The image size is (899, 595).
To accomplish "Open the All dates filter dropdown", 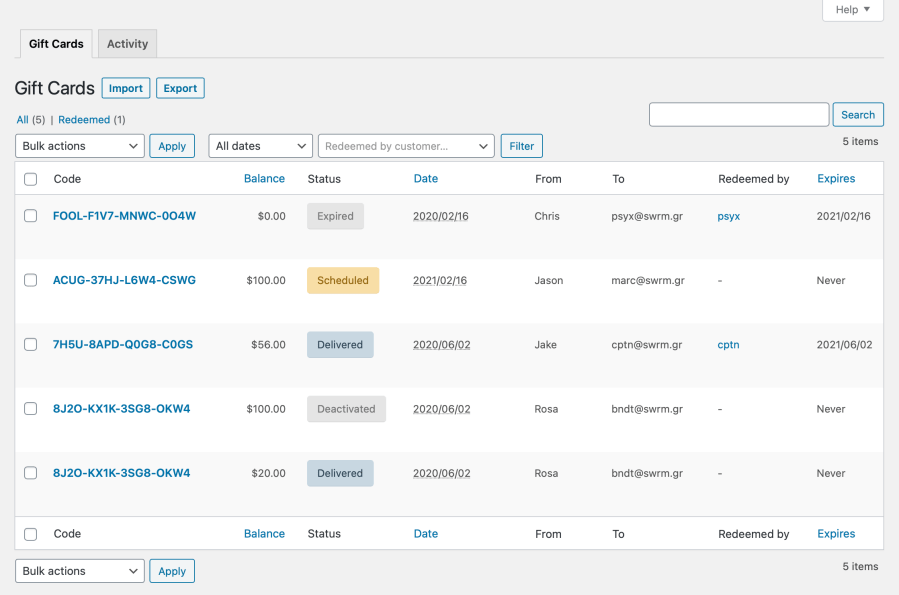I will (x=259, y=145).
